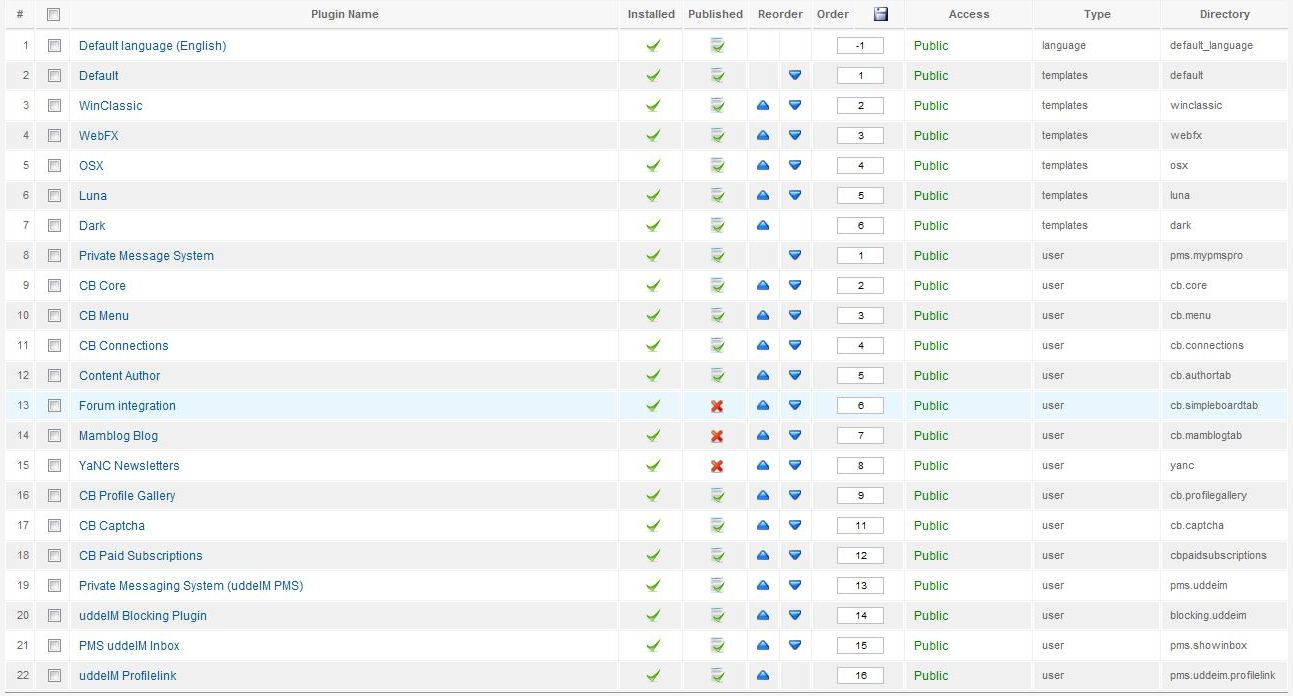Screen dimensions: 1293x696
Task: Unpublish the CB Paid Subscriptions plugin
Action: (x=717, y=555)
